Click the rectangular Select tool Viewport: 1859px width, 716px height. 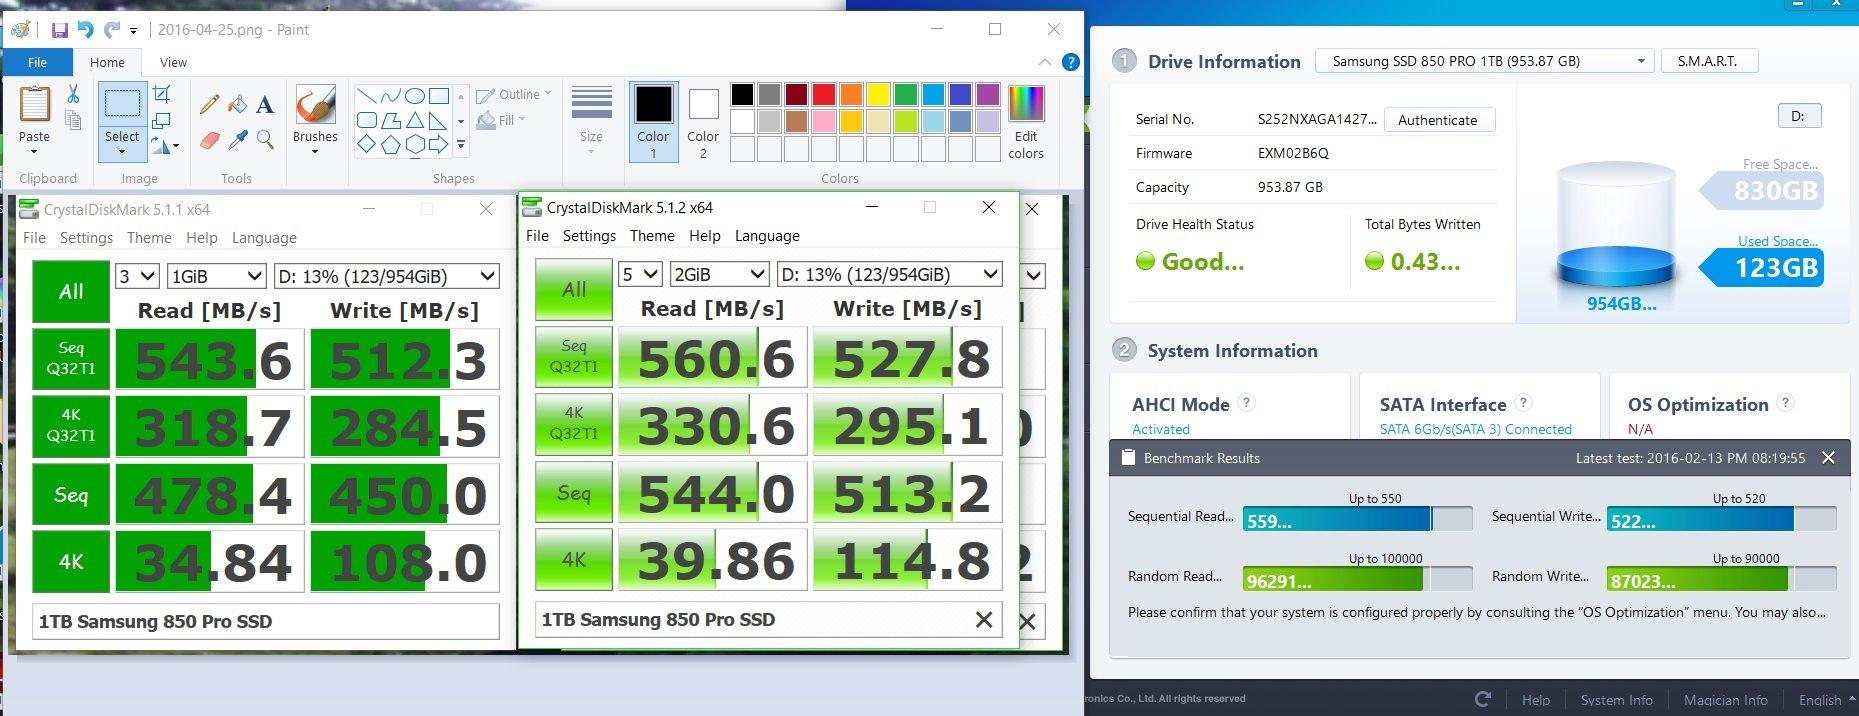122,104
